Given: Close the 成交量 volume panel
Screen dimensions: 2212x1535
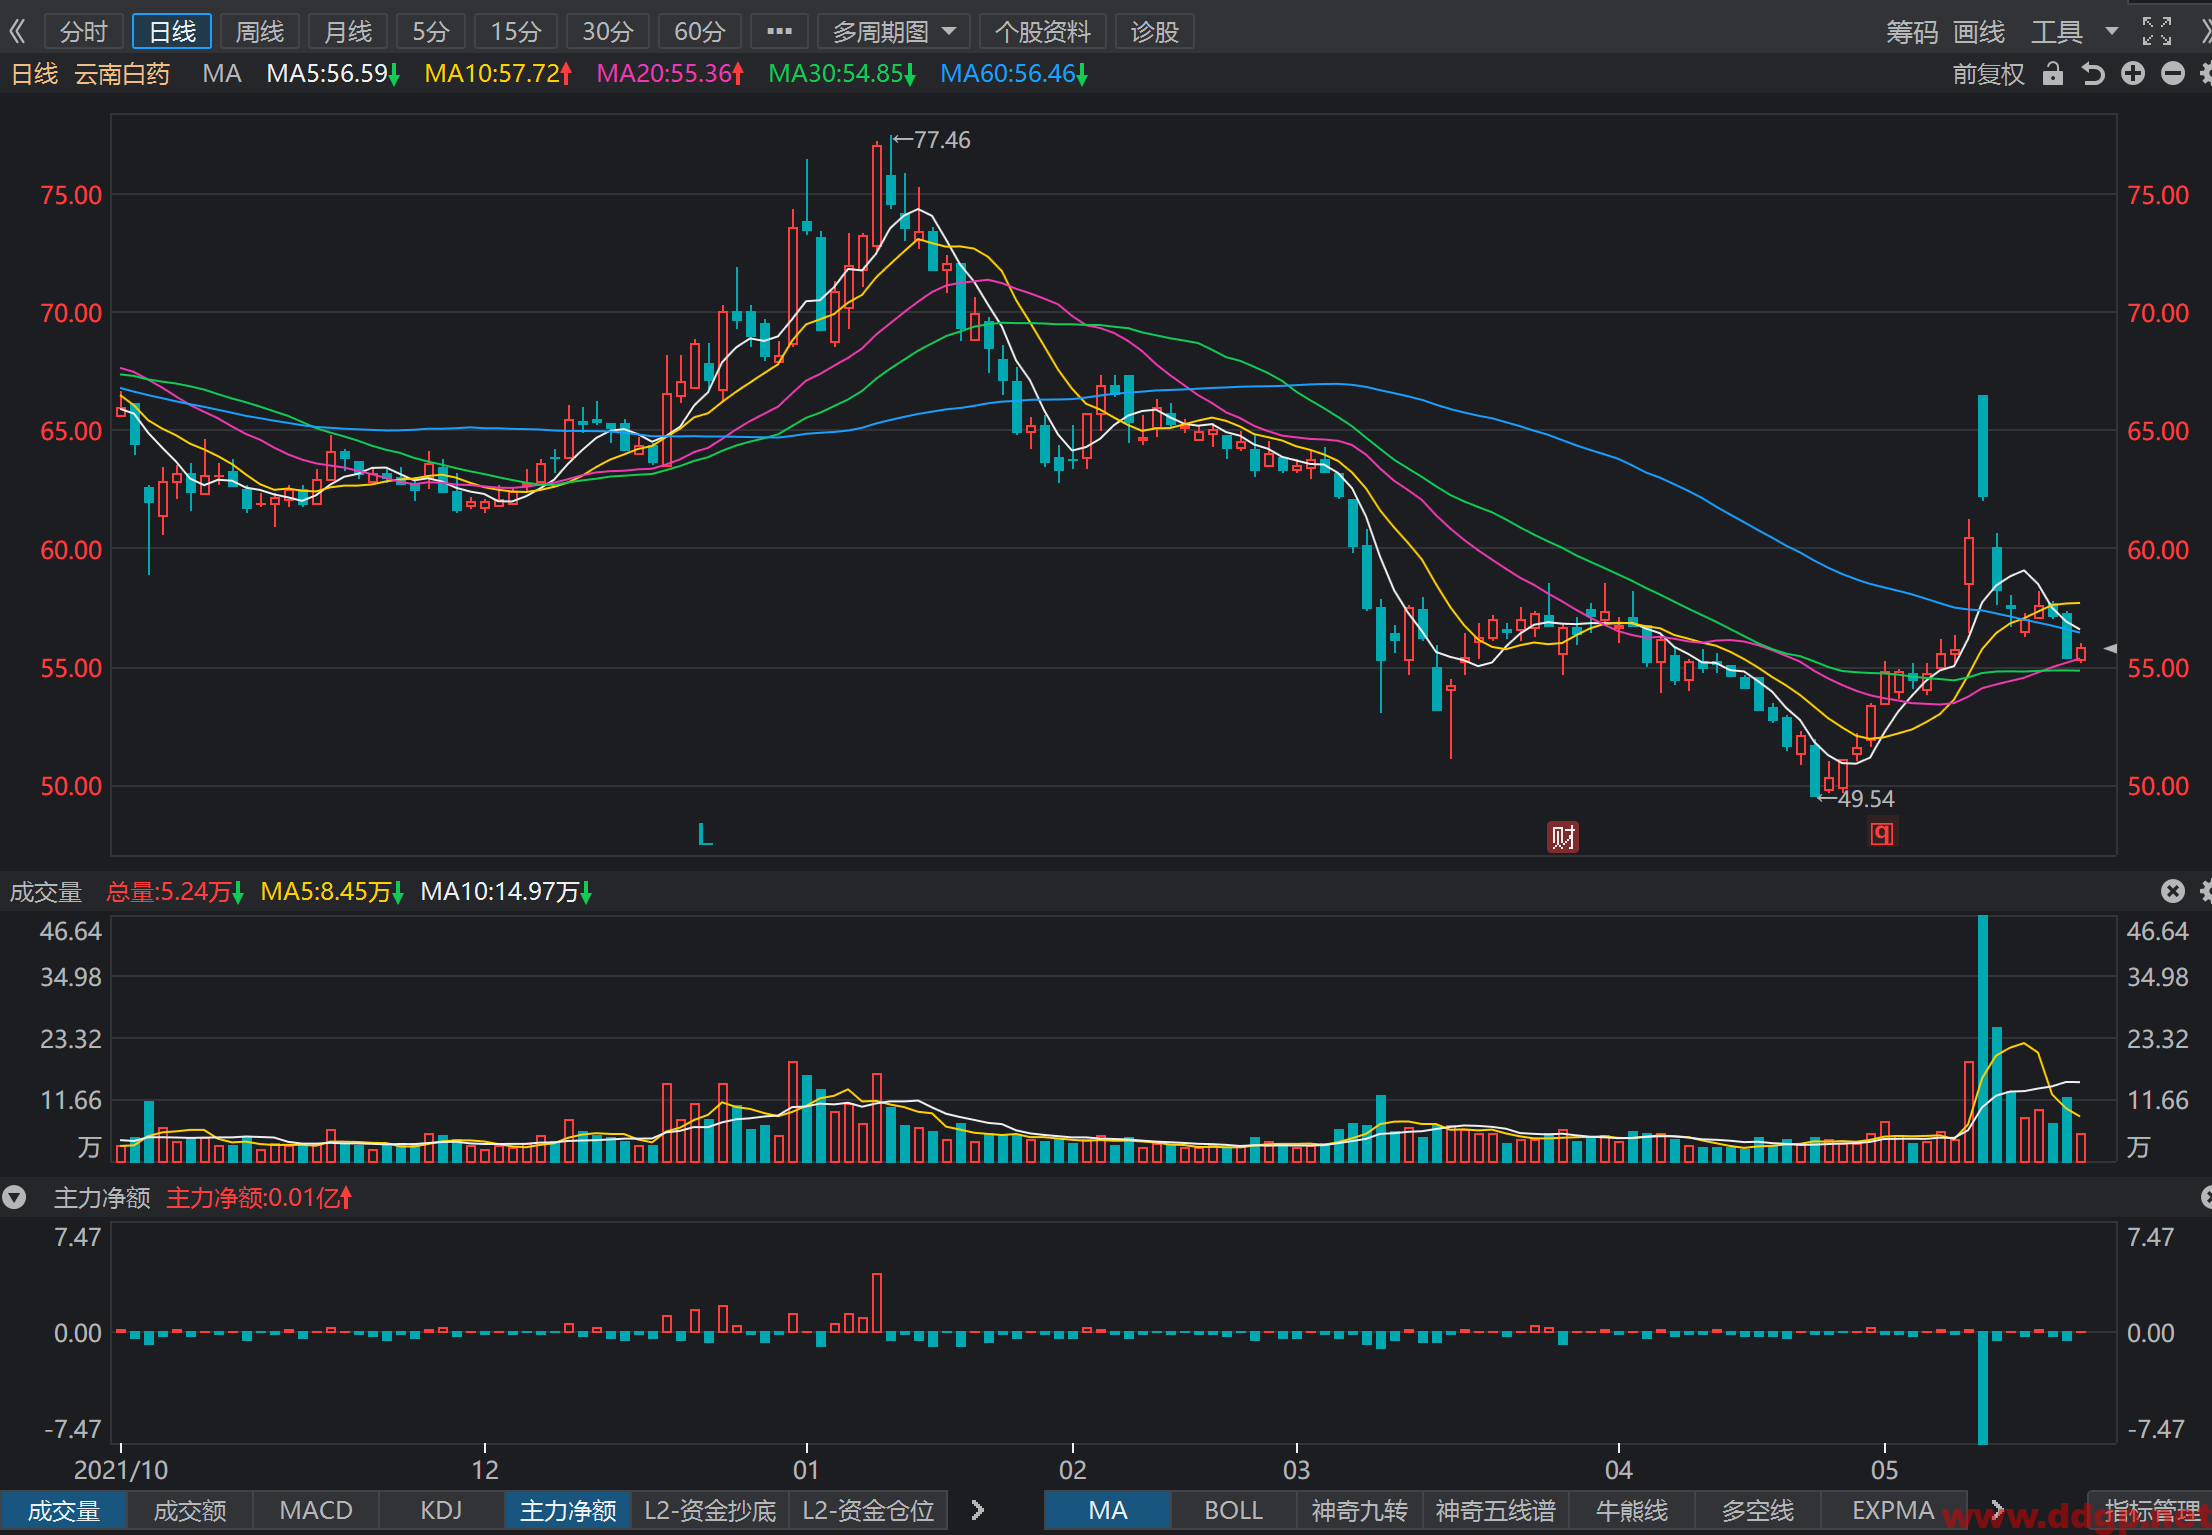Looking at the screenshot, I should coord(2173,891).
